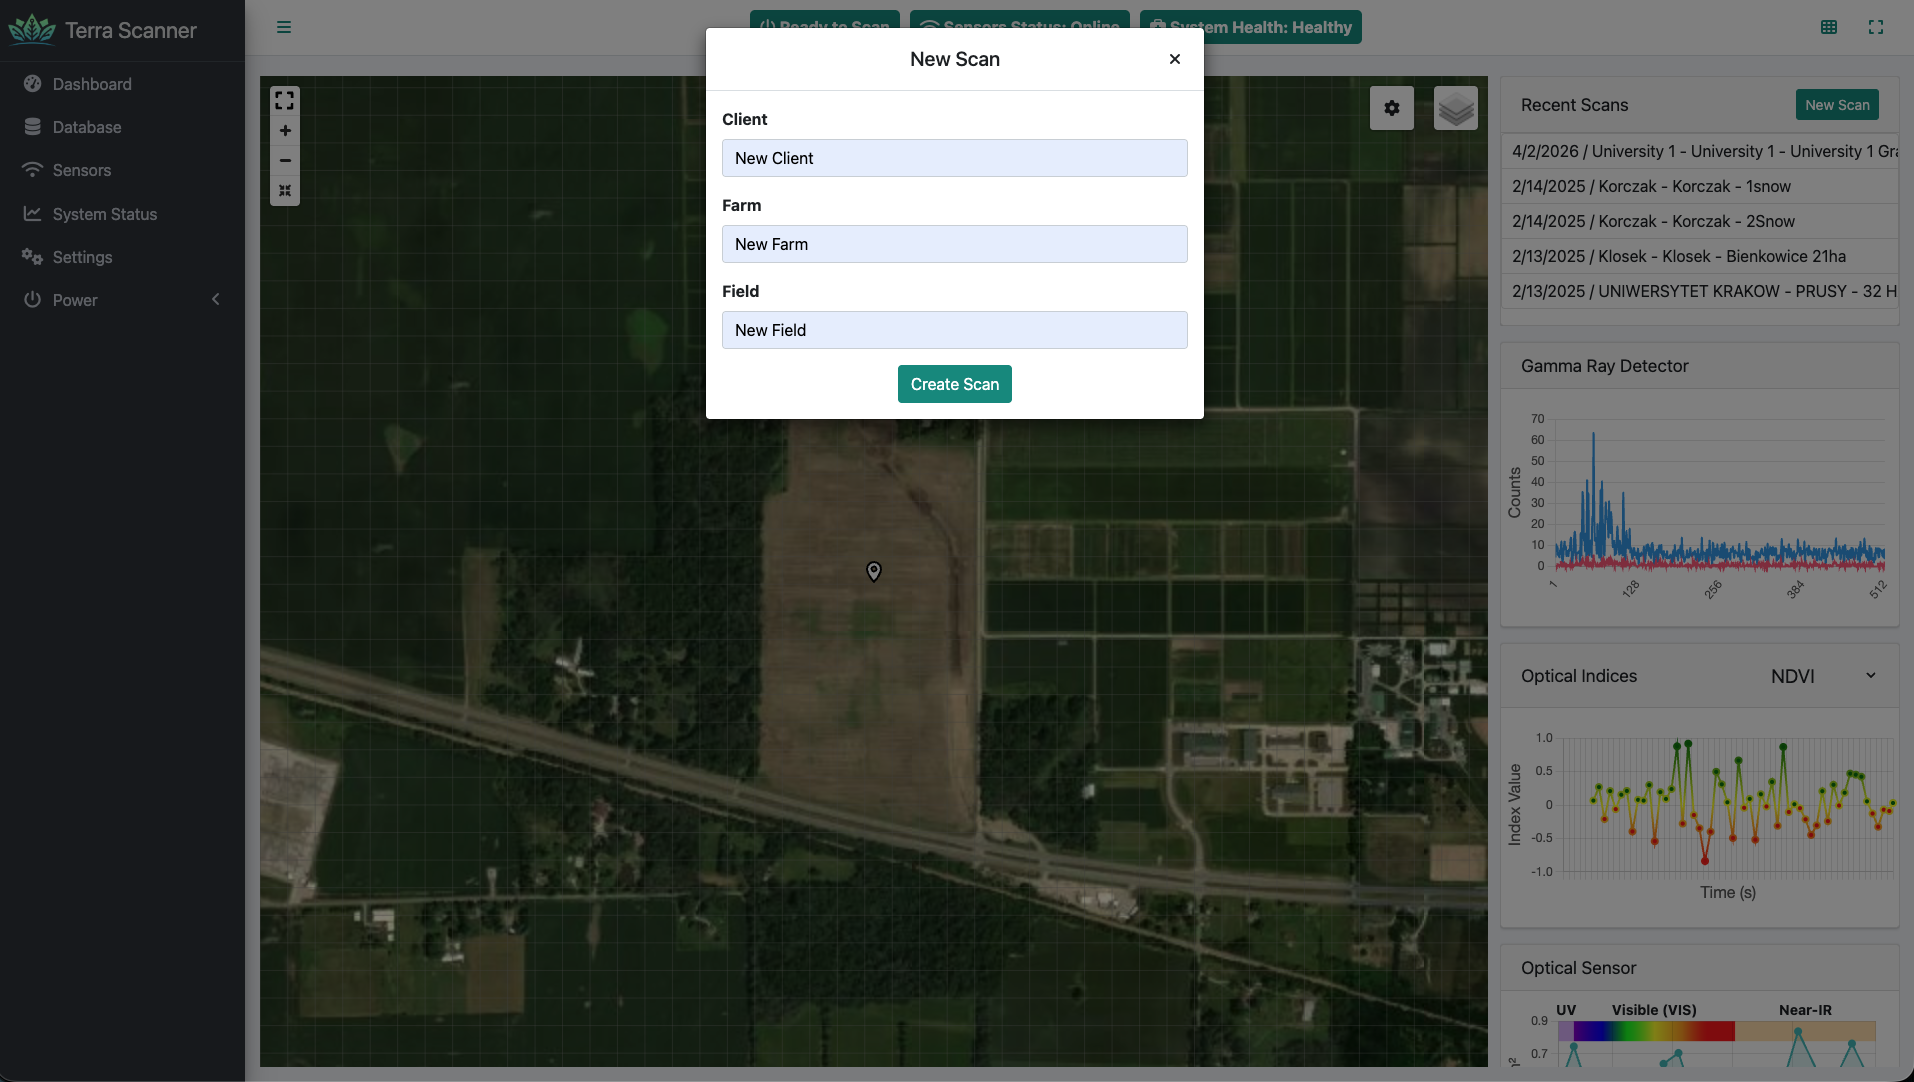
Task: Open the New Client selector
Action: click(954, 158)
